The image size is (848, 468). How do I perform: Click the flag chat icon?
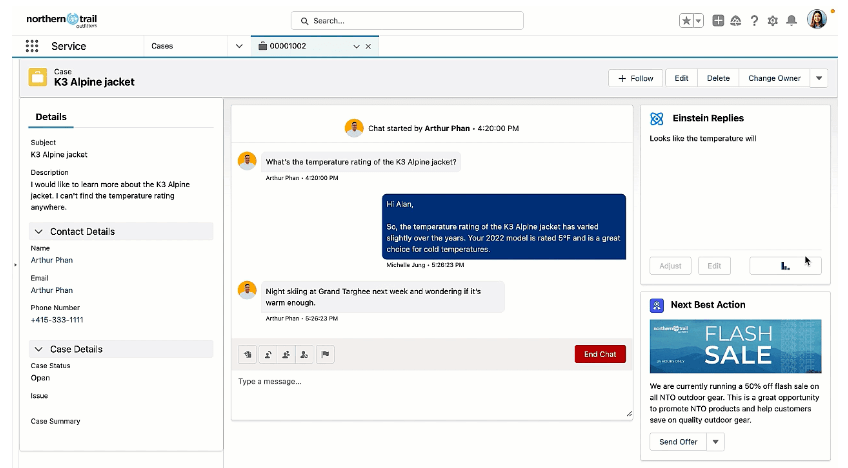[x=326, y=354]
